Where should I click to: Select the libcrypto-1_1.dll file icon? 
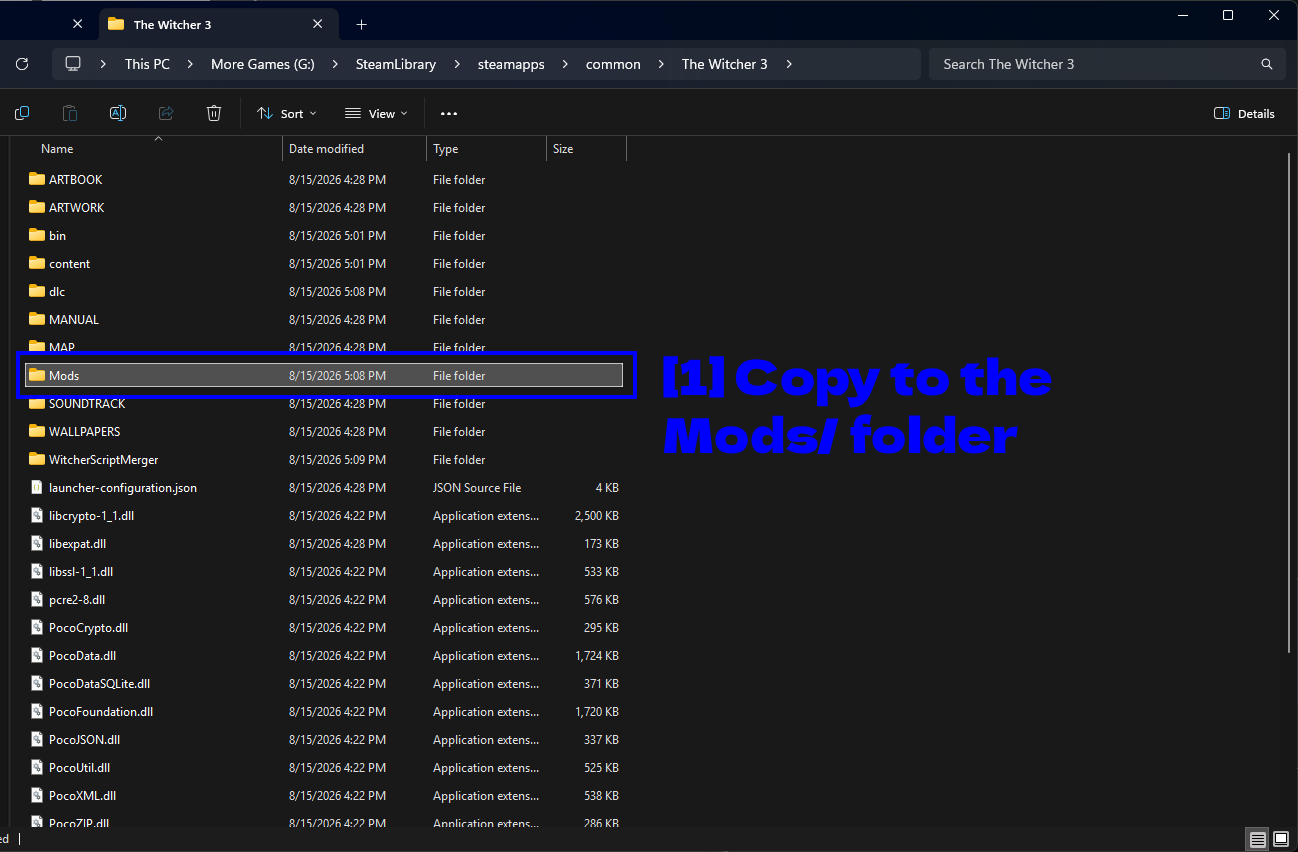37,516
